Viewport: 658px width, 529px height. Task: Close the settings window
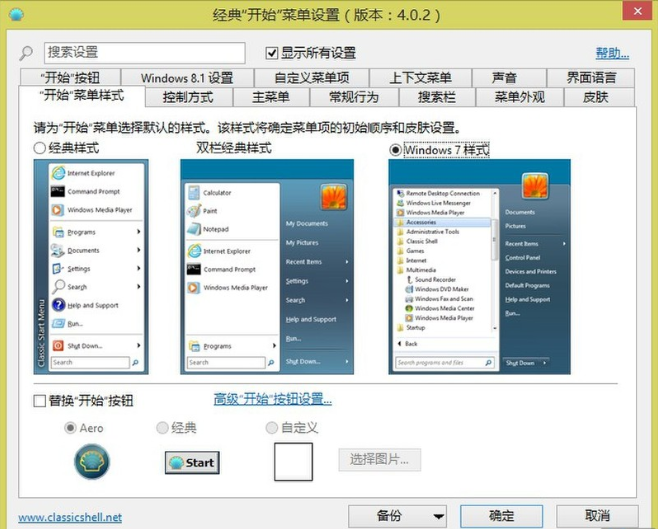pos(637,11)
